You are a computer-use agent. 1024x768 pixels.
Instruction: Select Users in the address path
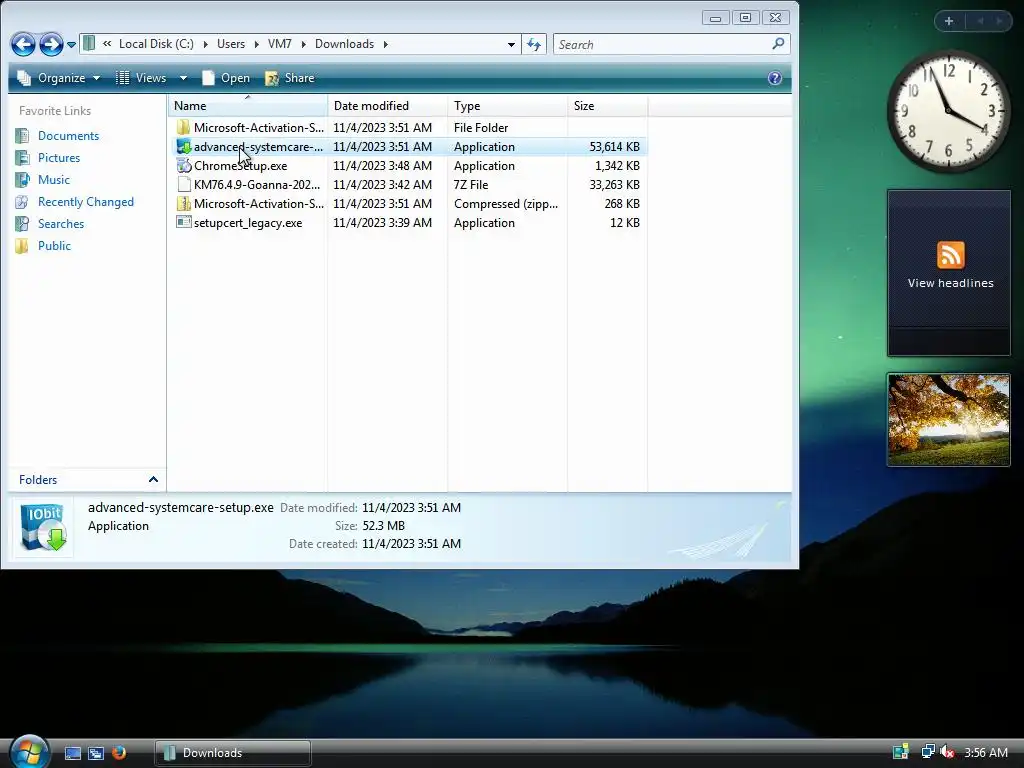pos(231,44)
